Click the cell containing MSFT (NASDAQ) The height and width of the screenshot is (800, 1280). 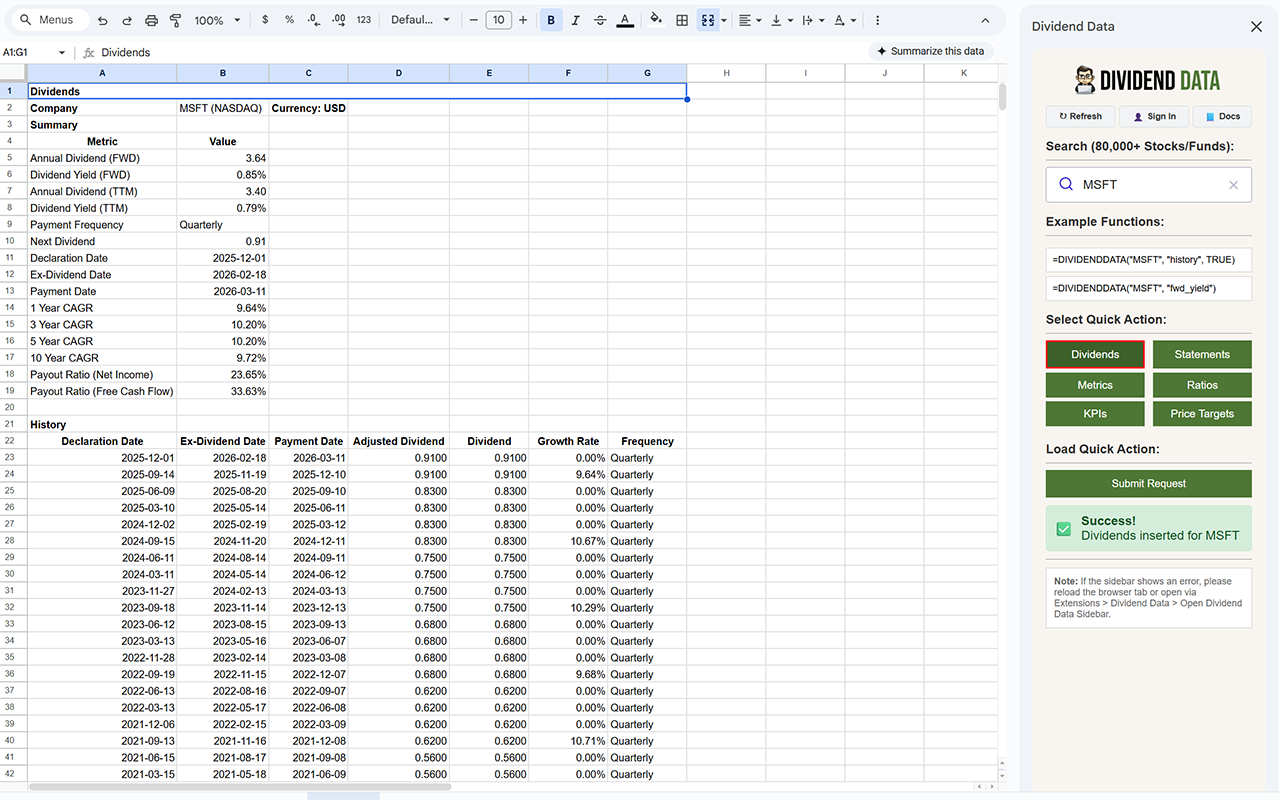[x=222, y=108]
